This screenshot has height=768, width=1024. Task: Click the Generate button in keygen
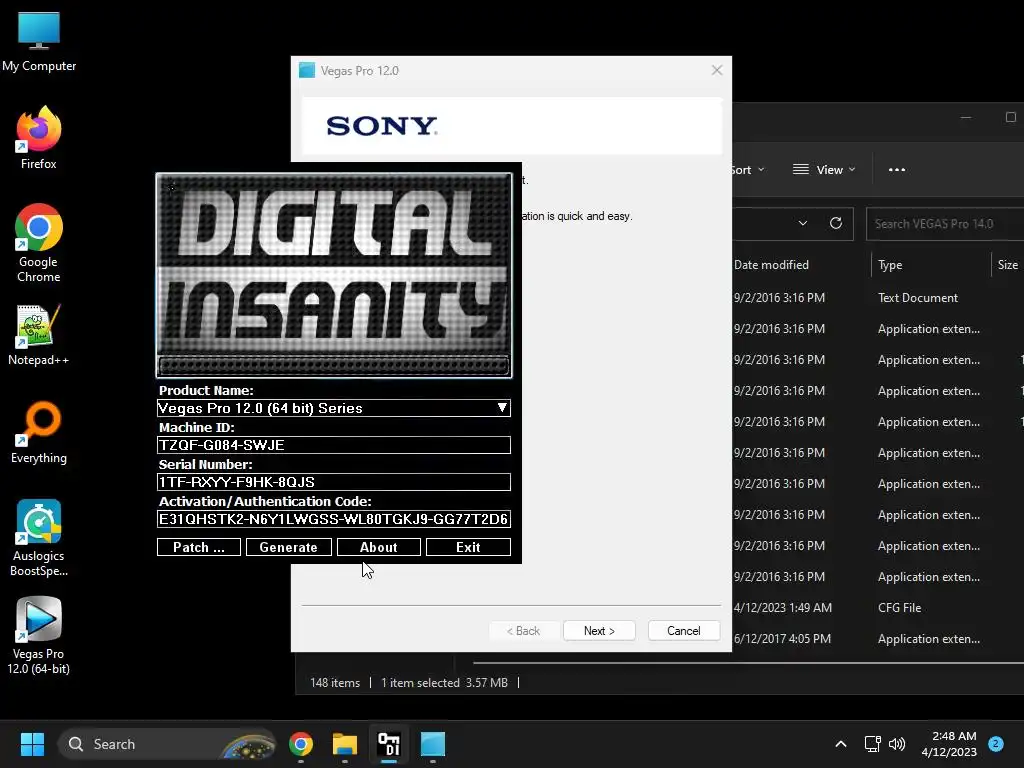[x=289, y=547]
